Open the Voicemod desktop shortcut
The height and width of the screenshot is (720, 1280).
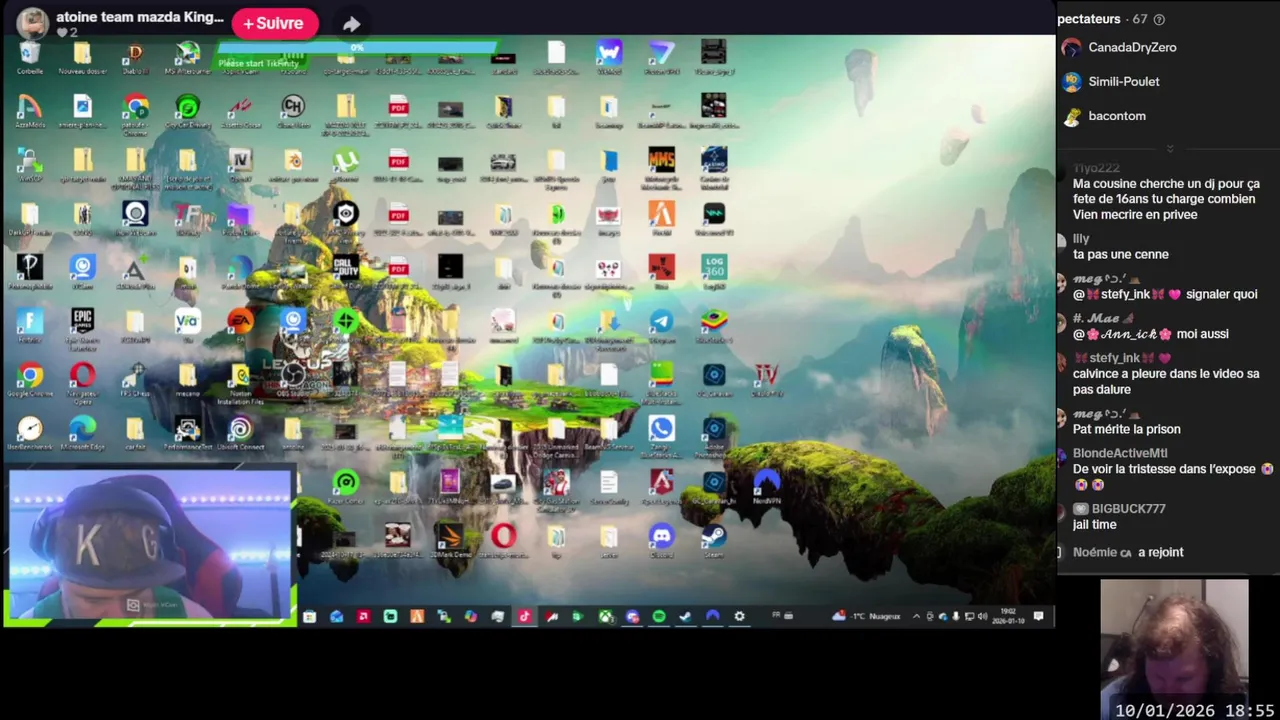[x=713, y=220]
